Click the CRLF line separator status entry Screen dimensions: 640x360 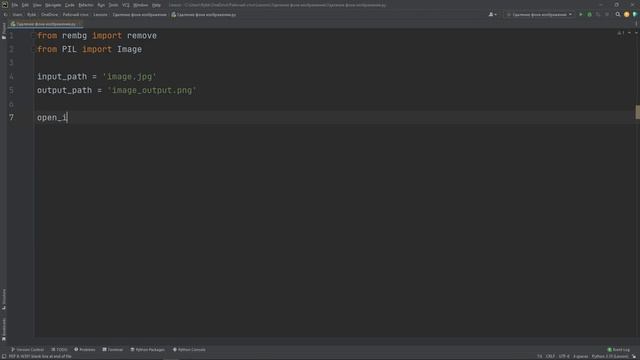pyautogui.click(x=550, y=356)
